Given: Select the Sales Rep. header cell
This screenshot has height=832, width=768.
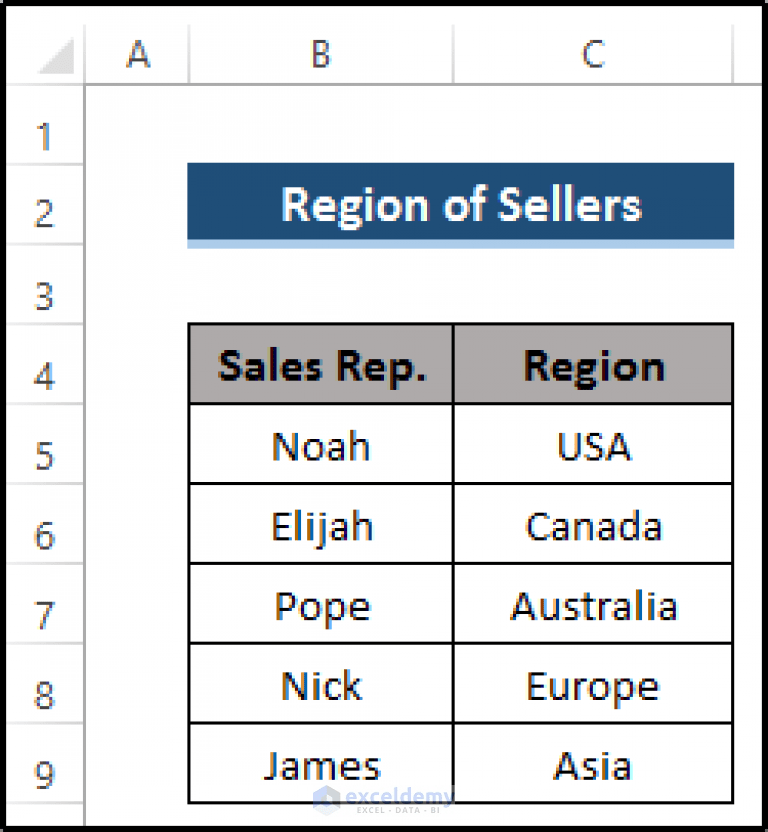Looking at the screenshot, I should [319, 364].
